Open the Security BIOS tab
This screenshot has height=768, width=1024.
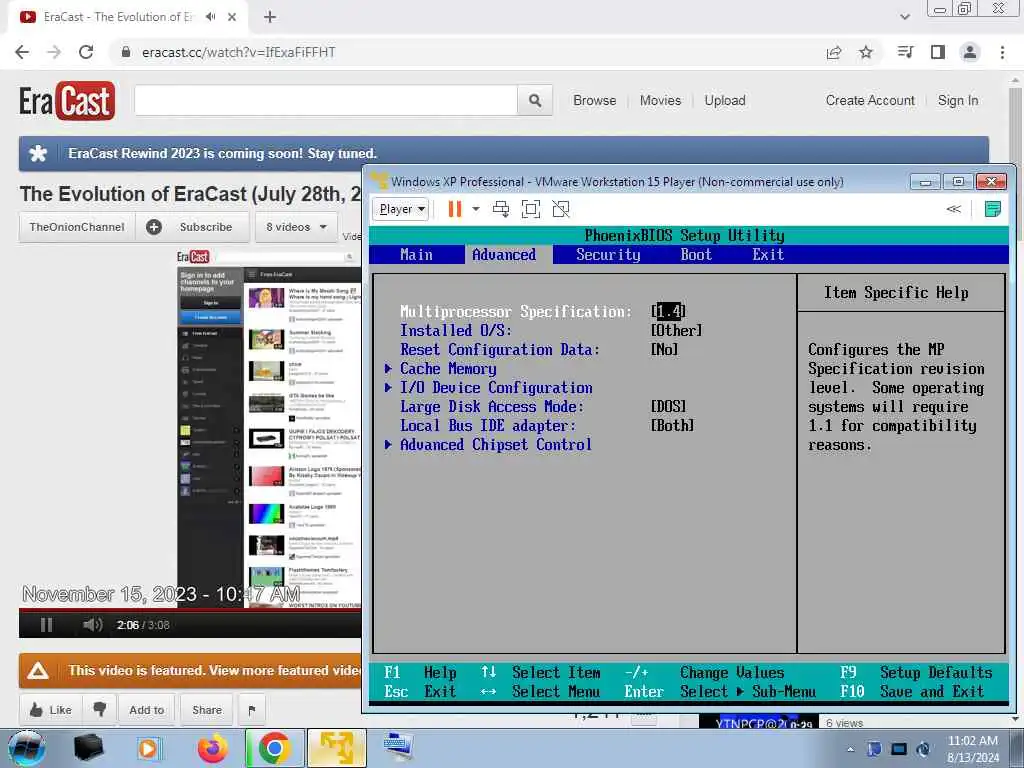608,255
